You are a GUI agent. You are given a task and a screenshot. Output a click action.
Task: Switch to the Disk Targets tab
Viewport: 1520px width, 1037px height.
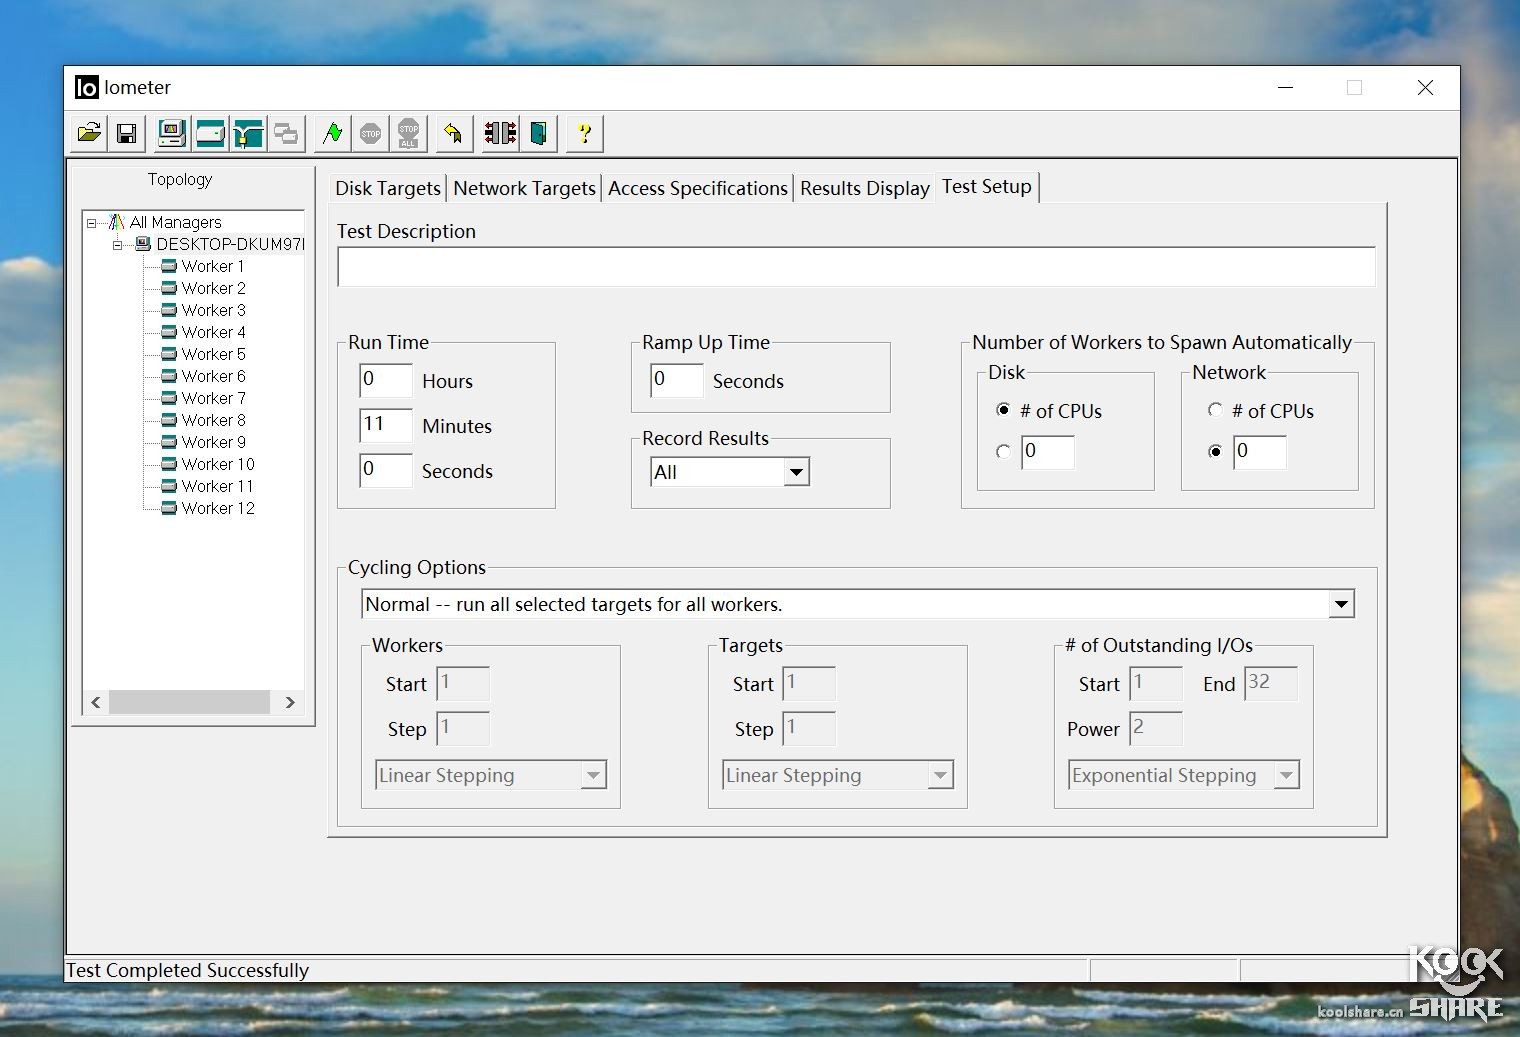(x=388, y=188)
